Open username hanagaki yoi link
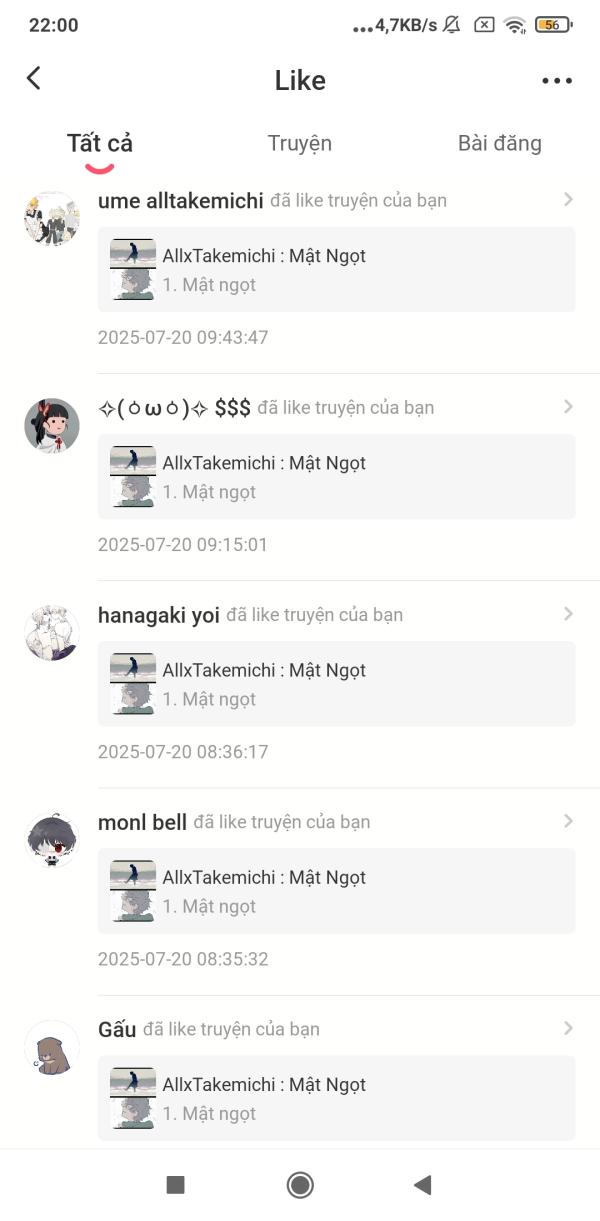Viewport: 600px width, 1221px height. (159, 615)
